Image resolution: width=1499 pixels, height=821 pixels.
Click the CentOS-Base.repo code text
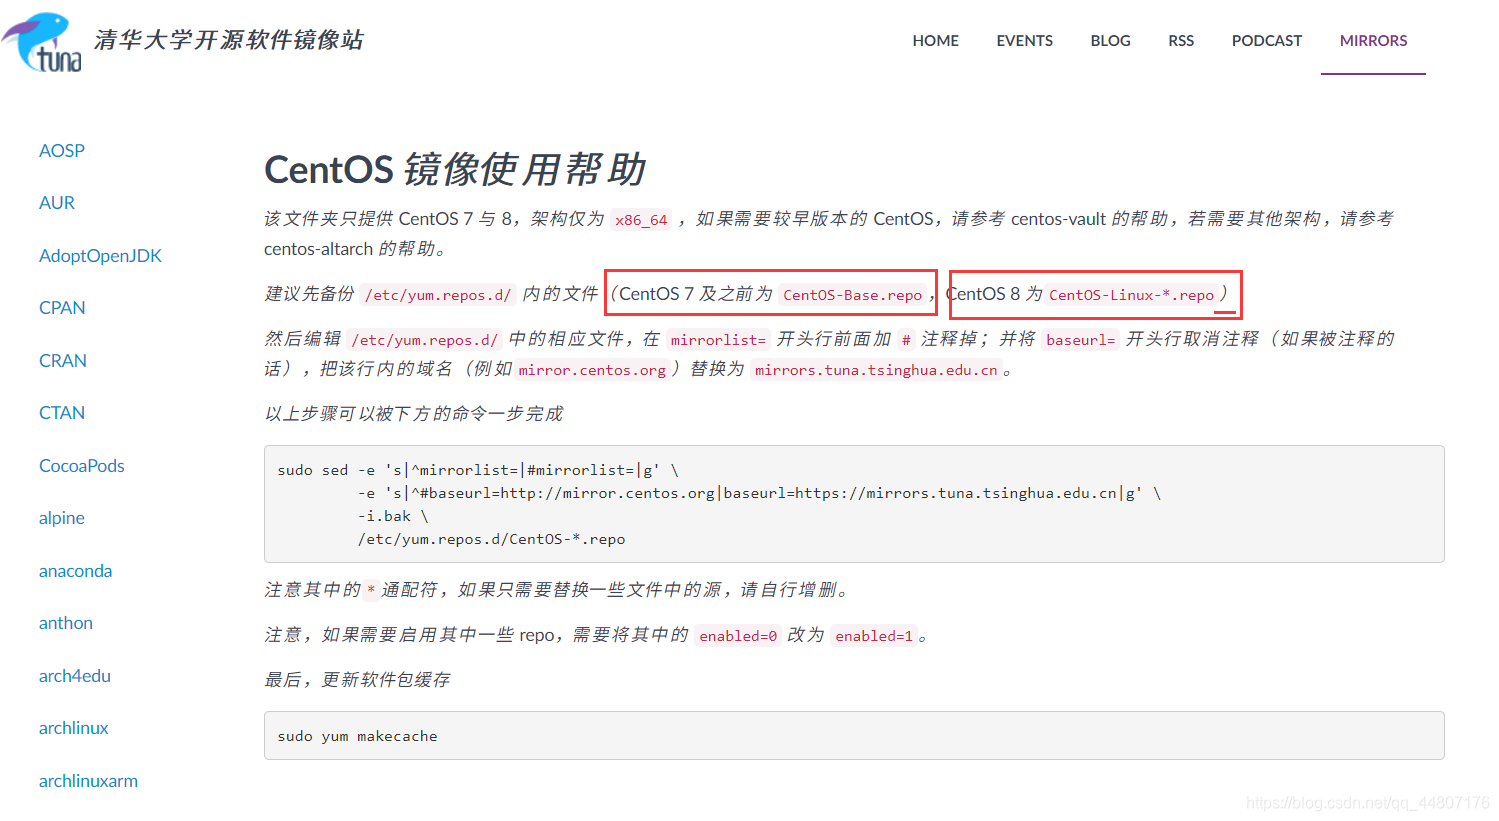click(x=852, y=295)
